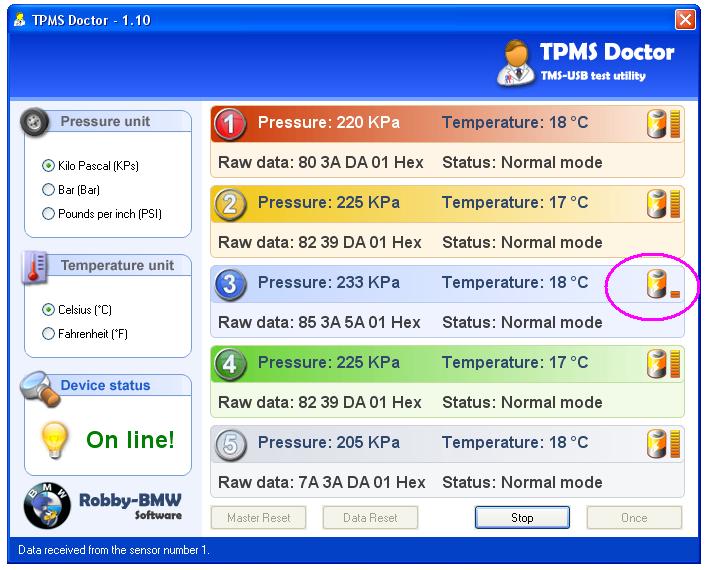
Task: Click the small app icon in title bar
Action: pyautogui.click(x=19, y=19)
